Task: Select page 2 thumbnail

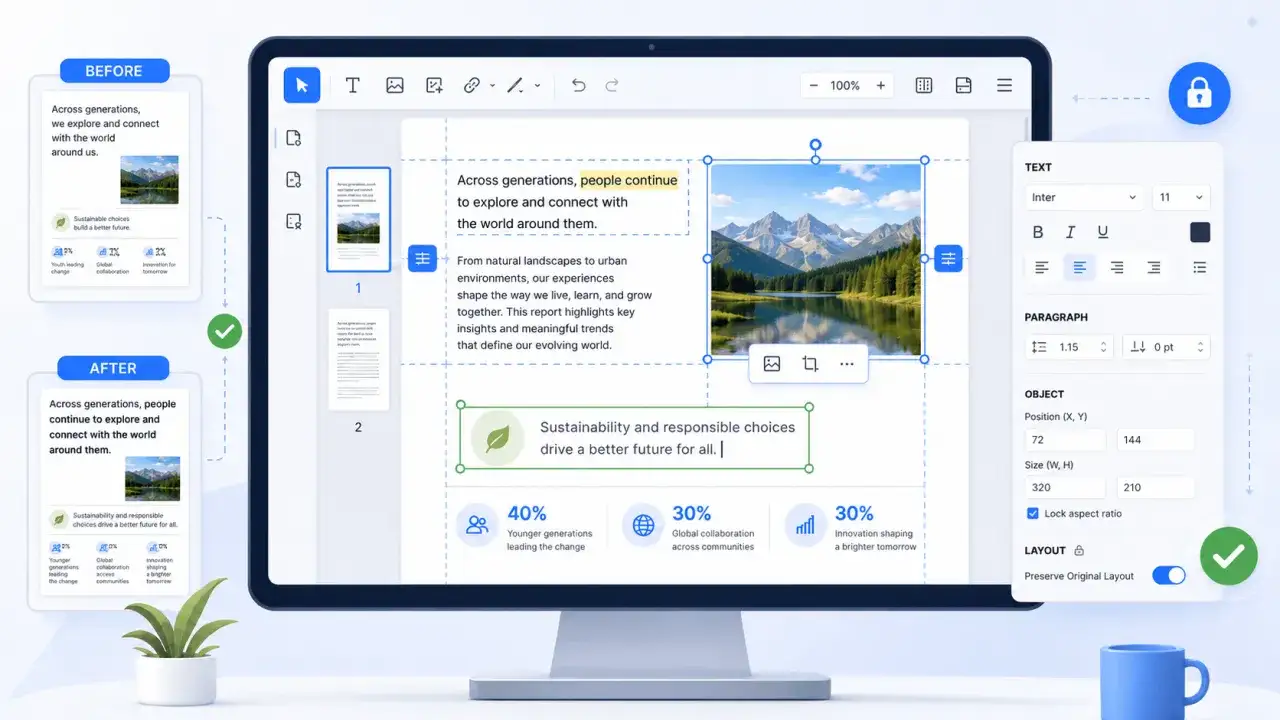Action: pos(358,359)
